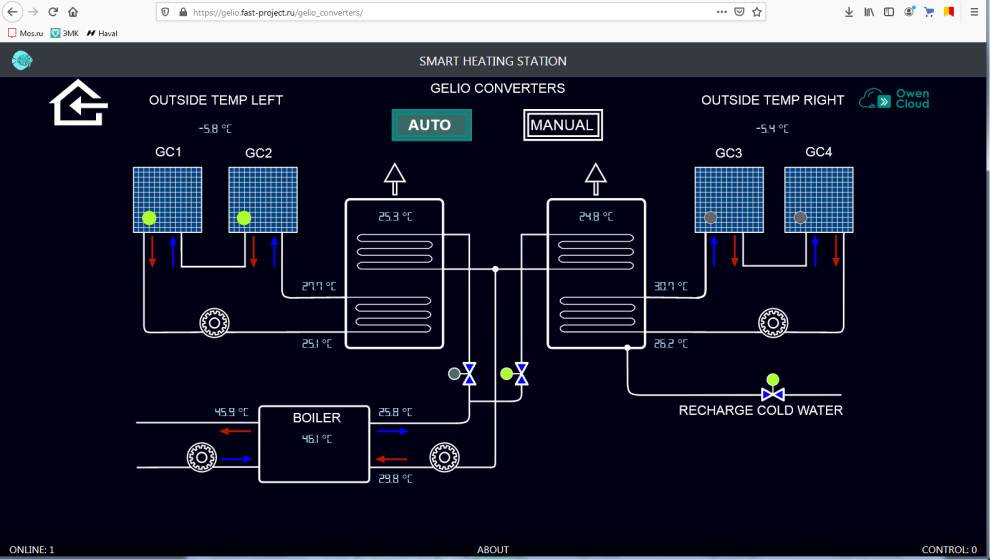The height and width of the screenshot is (560, 990).
Task: Open the Firefox hamburger menu
Action: (x=974, y=12)
